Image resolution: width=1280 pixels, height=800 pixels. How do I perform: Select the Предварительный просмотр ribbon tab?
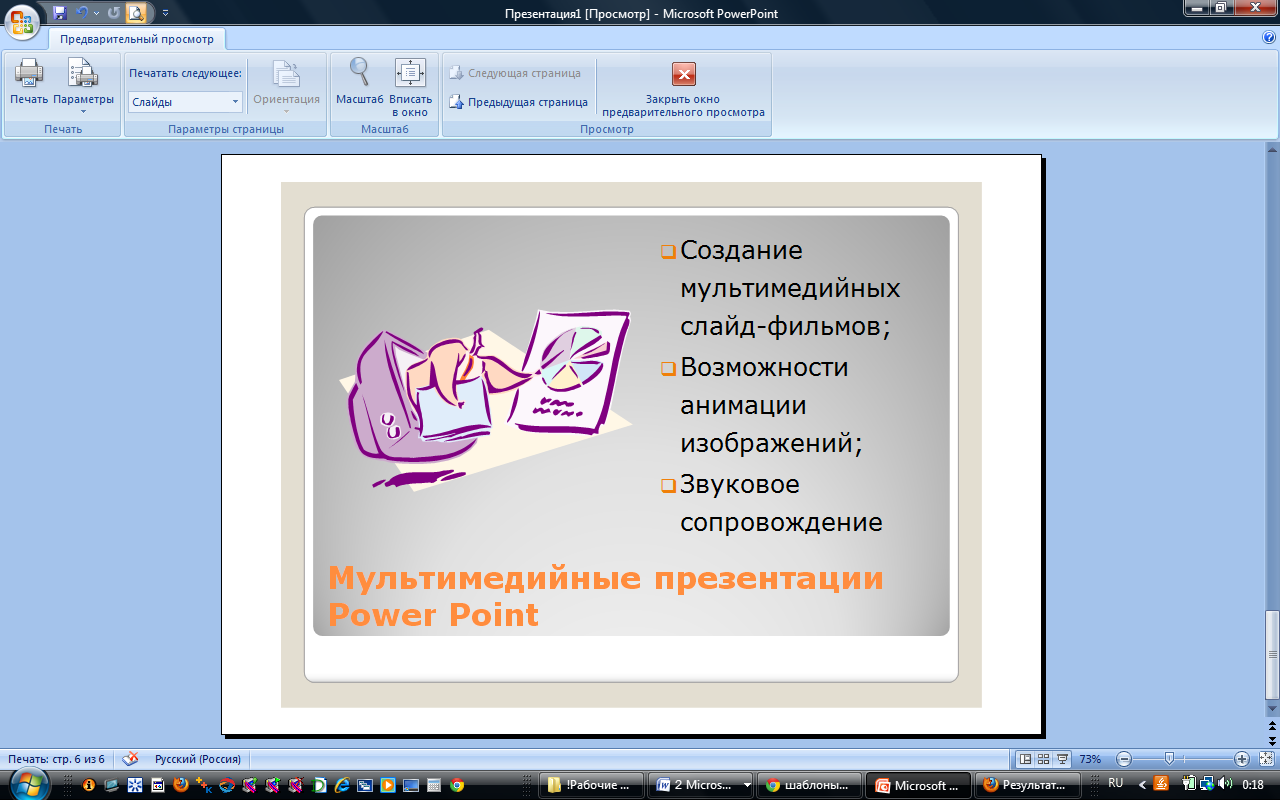click(x=136, y=39)
